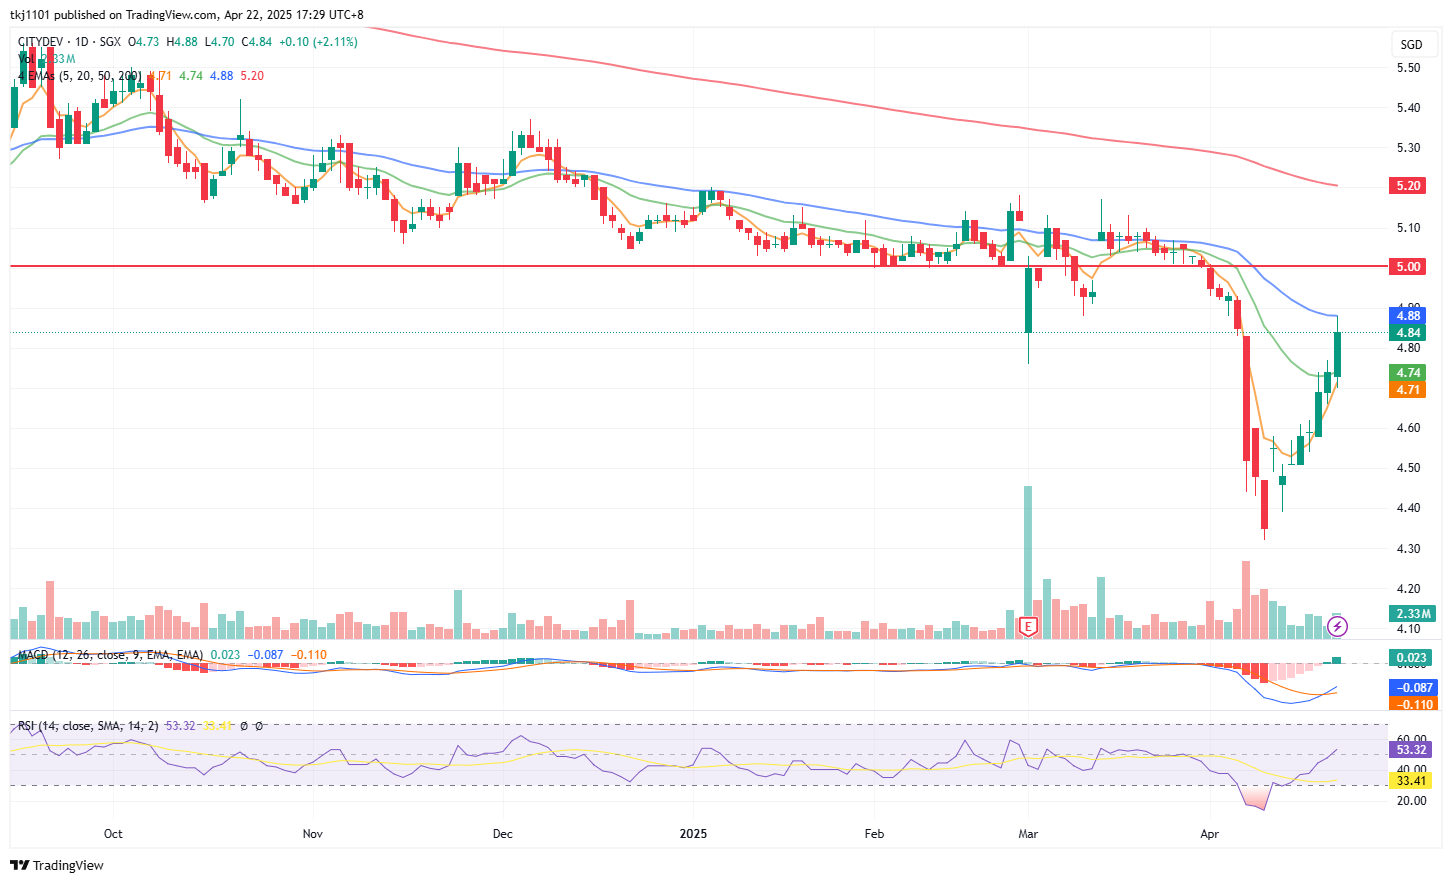Click the +0.10 (+2.11%) change value in the header

pos(318,42)
